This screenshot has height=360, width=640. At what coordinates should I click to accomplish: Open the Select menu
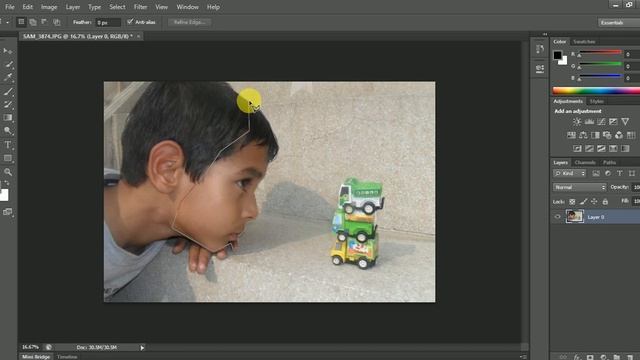(117, 7)
